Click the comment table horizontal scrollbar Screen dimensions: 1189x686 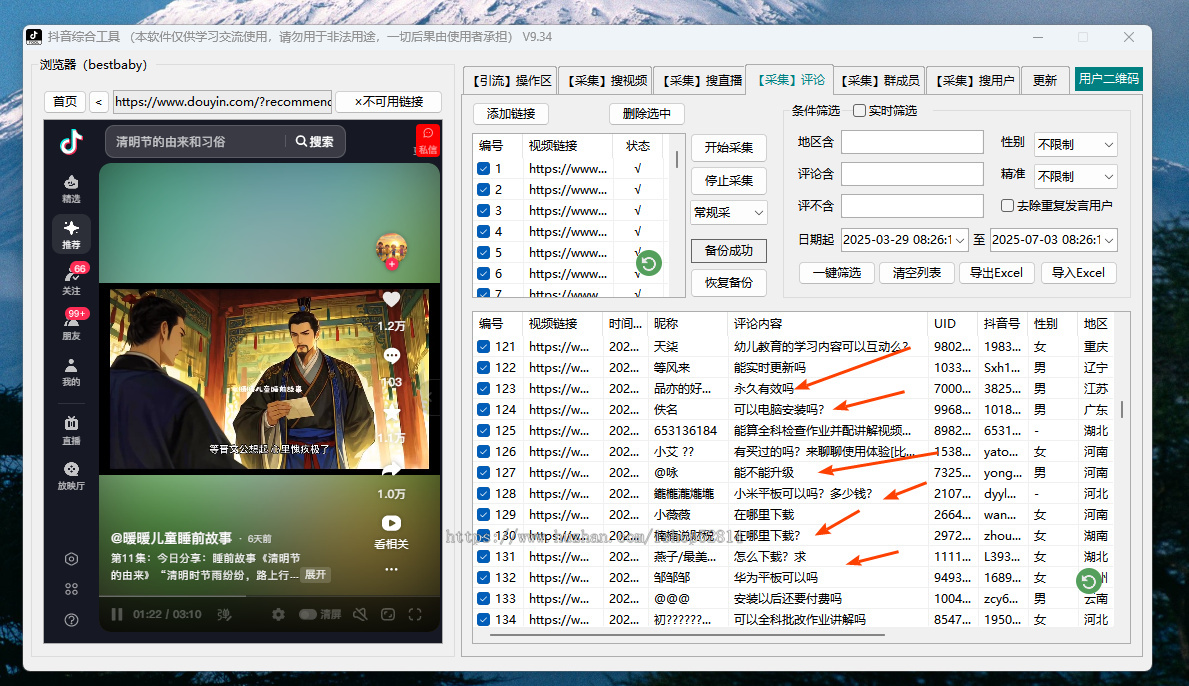(687, 635)
